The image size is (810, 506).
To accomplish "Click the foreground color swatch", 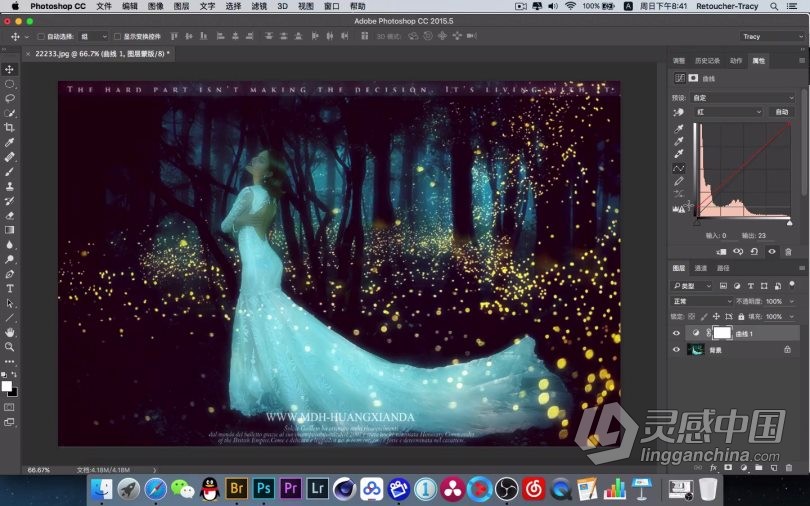I will click(x=6, y=386).
